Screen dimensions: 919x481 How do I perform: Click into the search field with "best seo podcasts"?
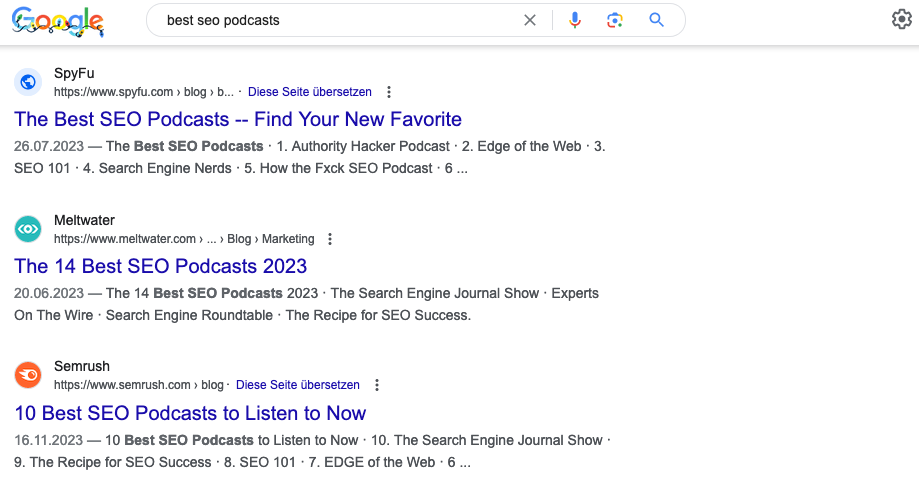tap(330, 20)
